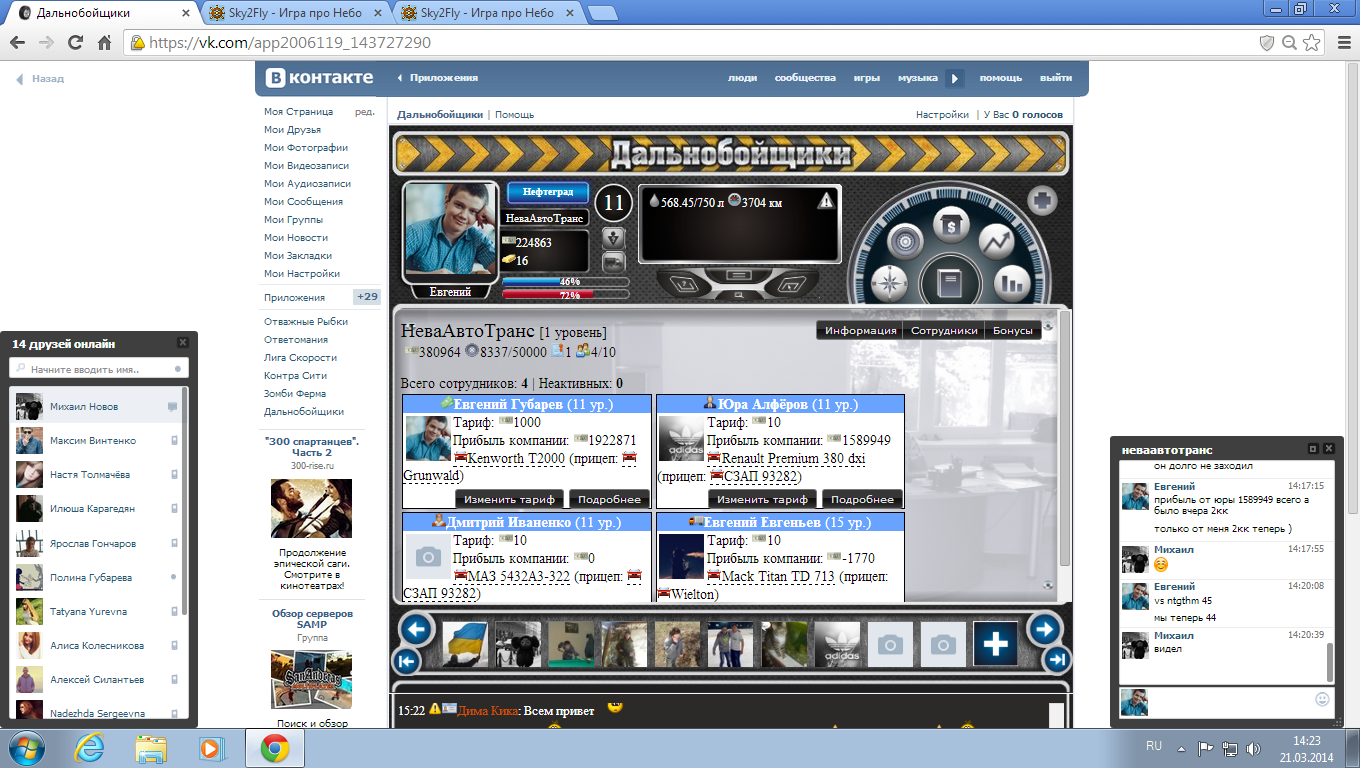Switch to the second Sky2Fly browser tab
This screenshot has width=1360, height=768.
coord(488,14)
